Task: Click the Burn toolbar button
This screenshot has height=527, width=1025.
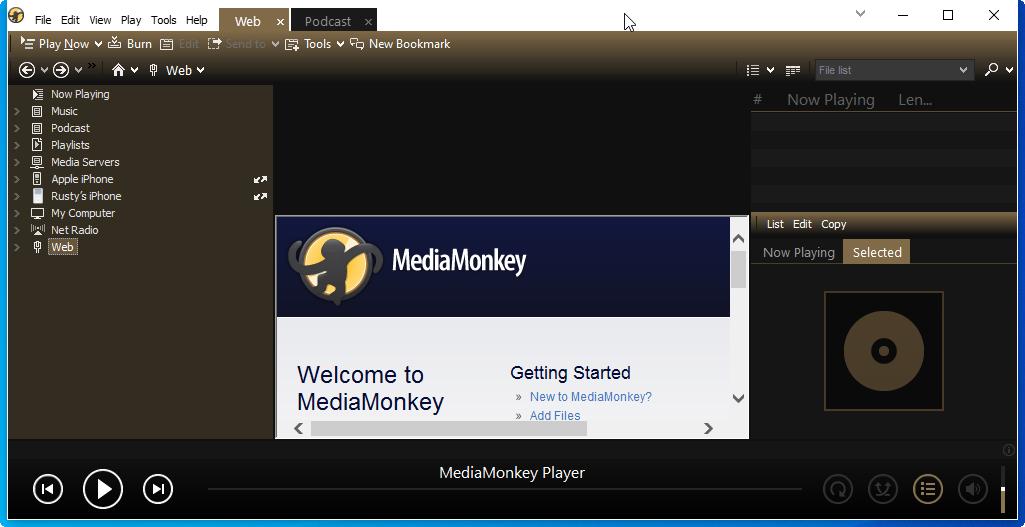Action: (130, 44)
